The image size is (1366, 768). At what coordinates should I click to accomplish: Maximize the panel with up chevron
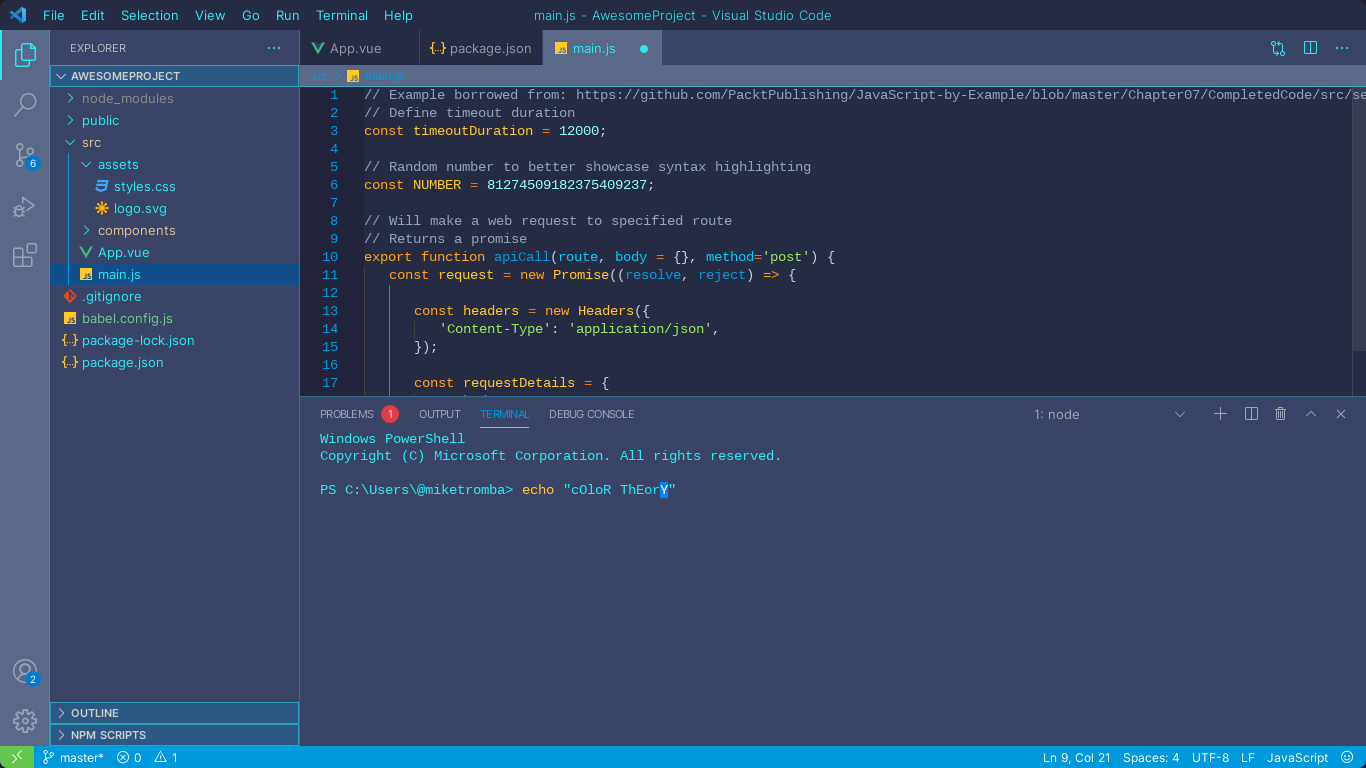click(x=1311, y=414)
